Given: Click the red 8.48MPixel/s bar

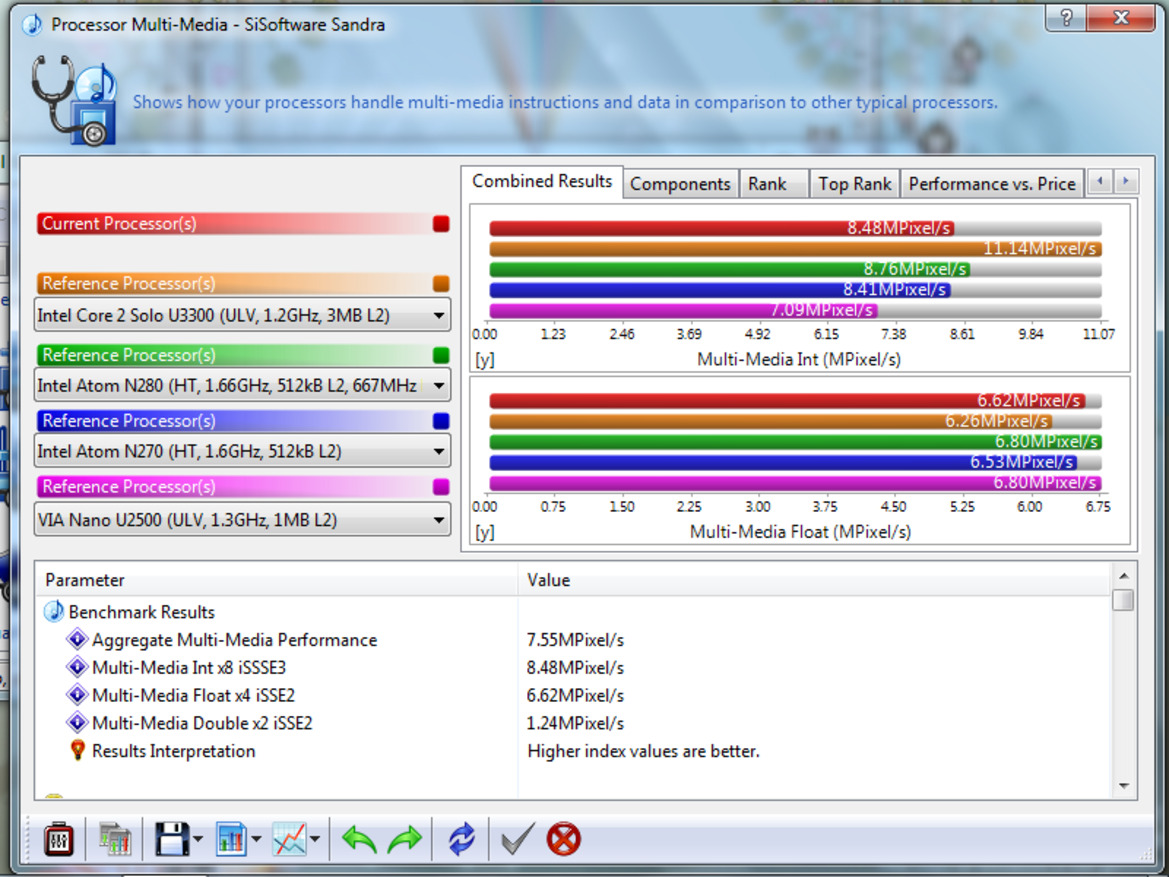Looking at the screenshot, I should click(722, 228).
